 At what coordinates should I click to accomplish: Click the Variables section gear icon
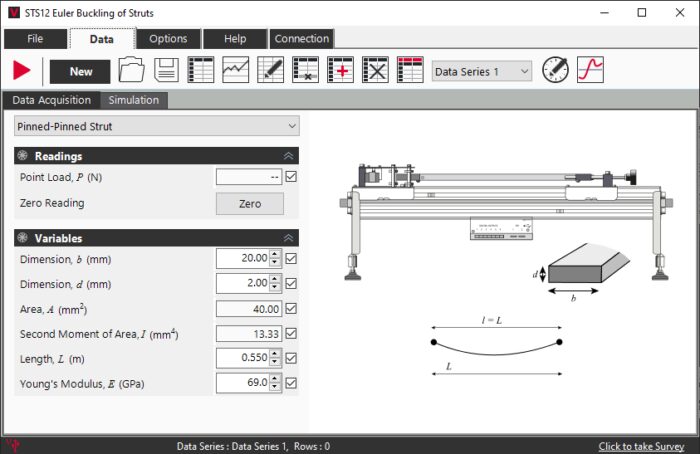pyautogui.click(x=22, y=238)
